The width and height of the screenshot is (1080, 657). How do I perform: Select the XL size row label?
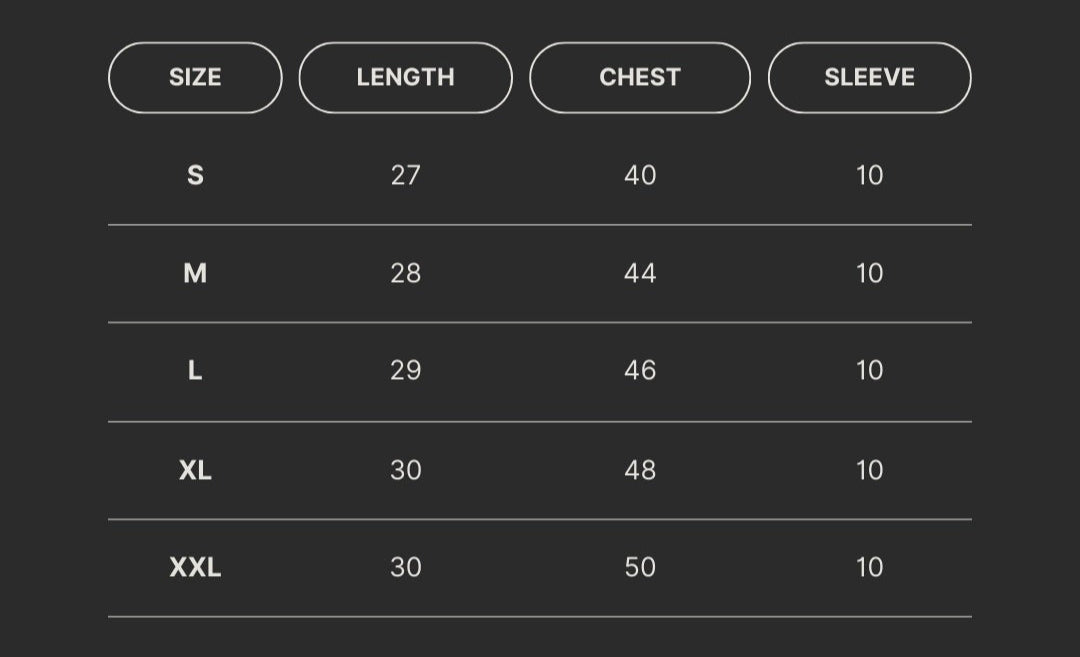(195, 470)
